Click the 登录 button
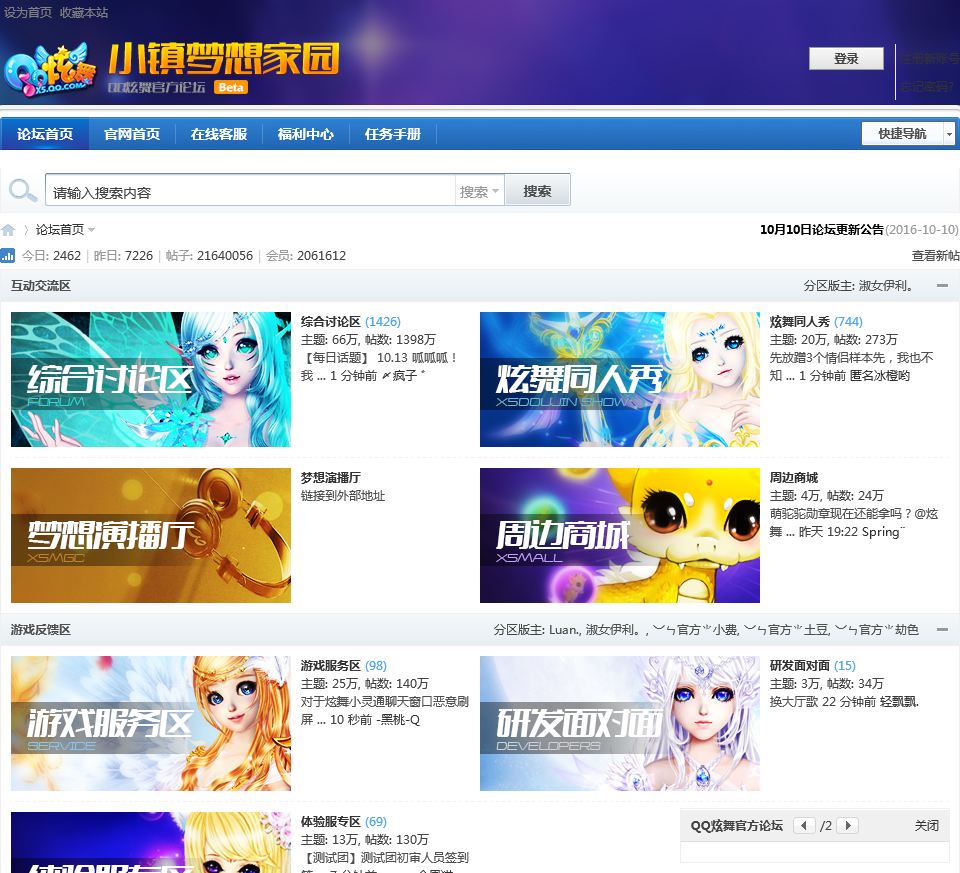Viewport: 960px width, 873px height. click(846, 59)
